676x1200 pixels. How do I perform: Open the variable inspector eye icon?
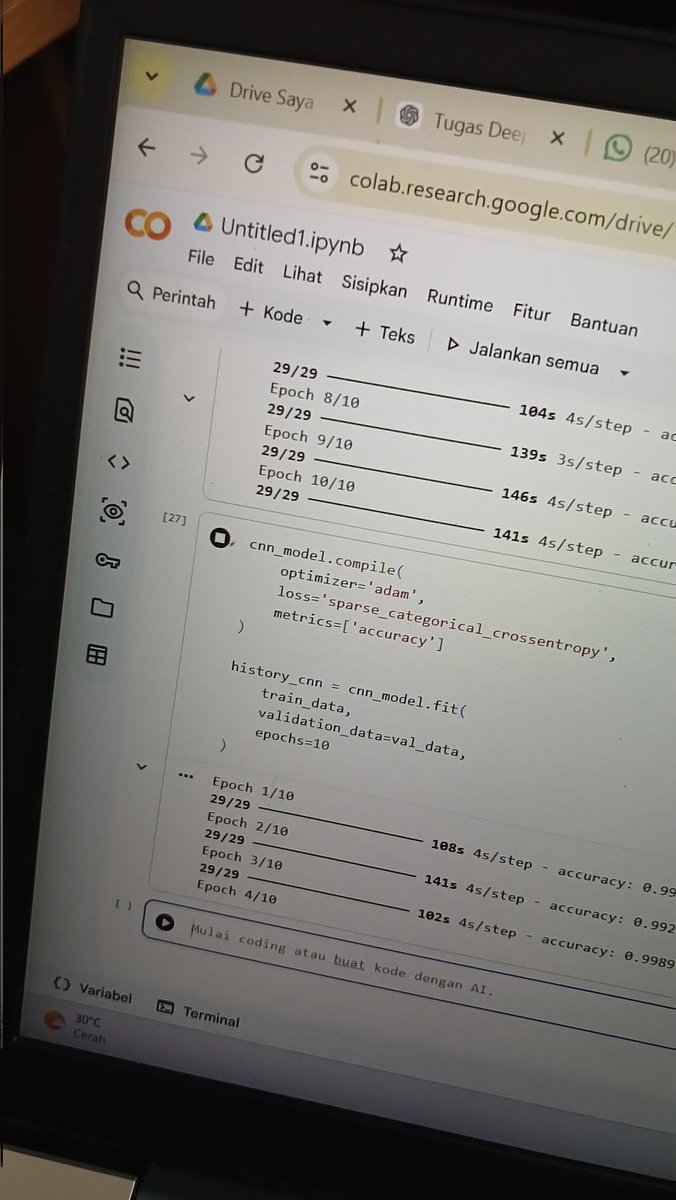(x=113, y=512)
